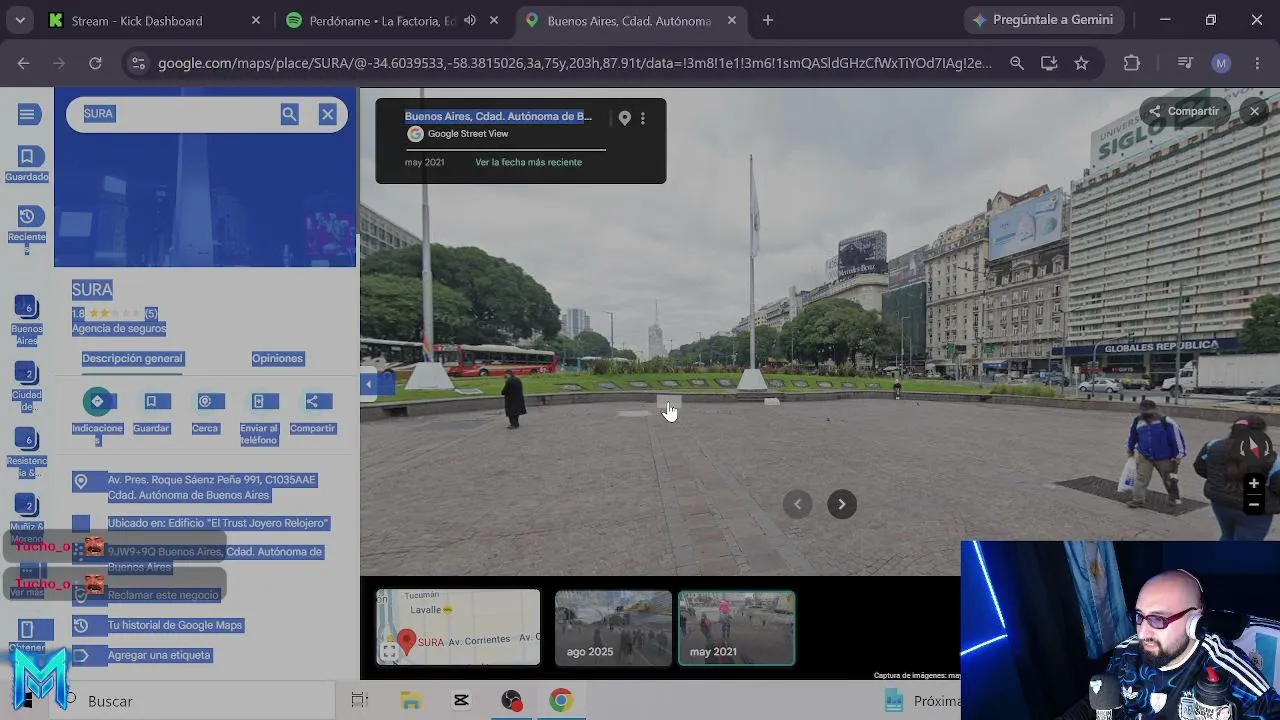The width and height of the screenshot is (1280, 720).
Task: Select the may 2021 Street View thumbnail
Action: pyautogui.click(x=736, y=628)
